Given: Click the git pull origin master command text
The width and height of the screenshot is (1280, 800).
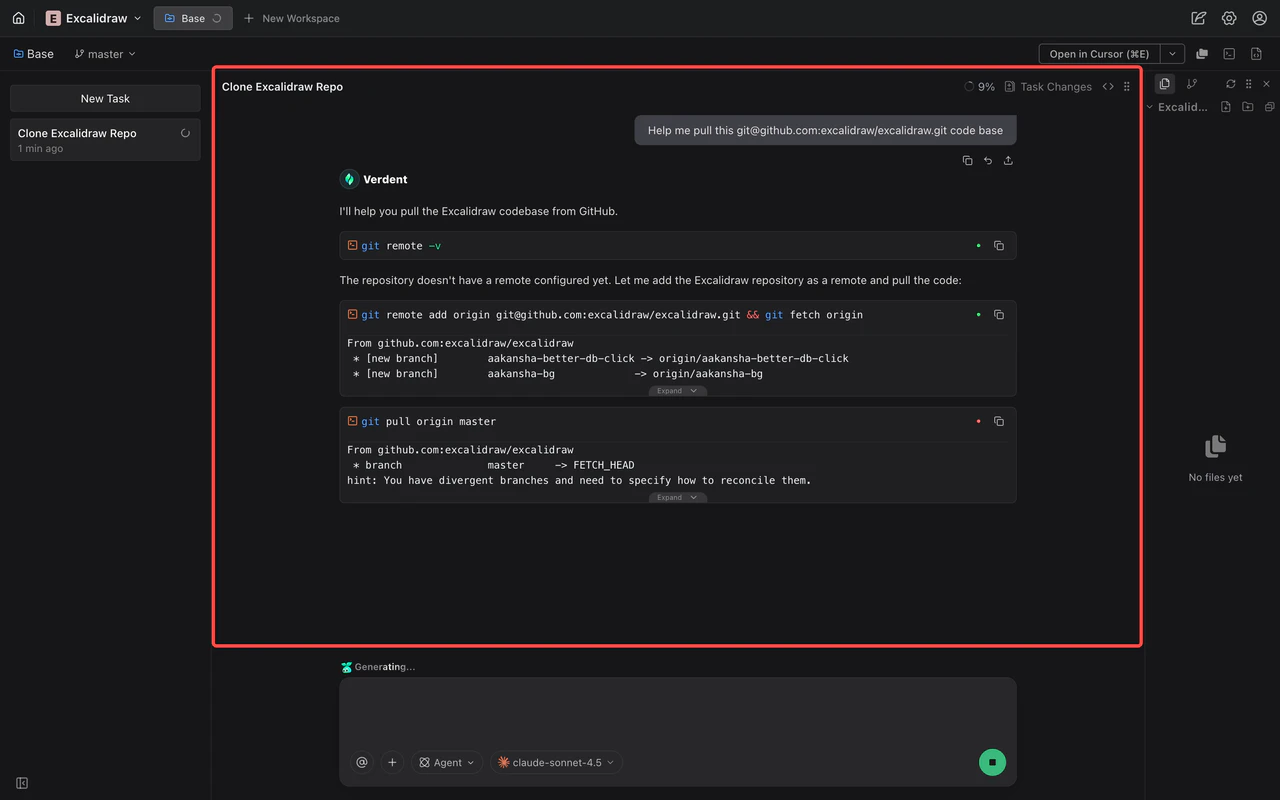Looking at the screenshot, I should click(428, 422).
